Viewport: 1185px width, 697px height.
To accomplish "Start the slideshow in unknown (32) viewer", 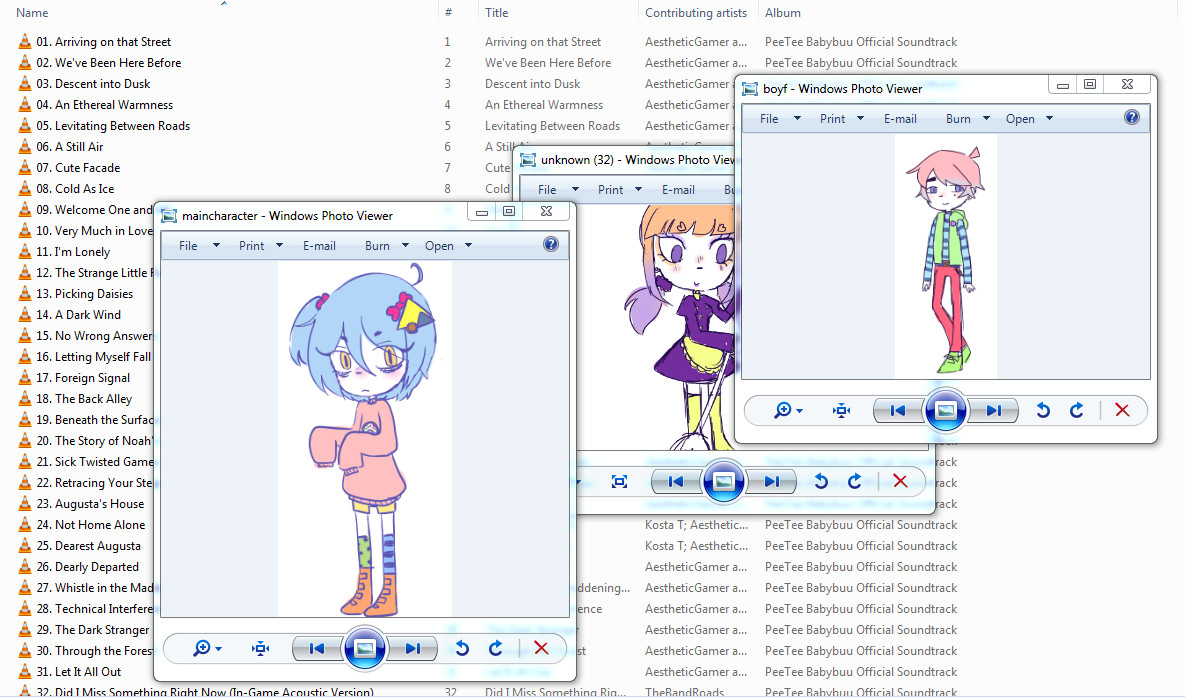I will [x=723, y=481].
